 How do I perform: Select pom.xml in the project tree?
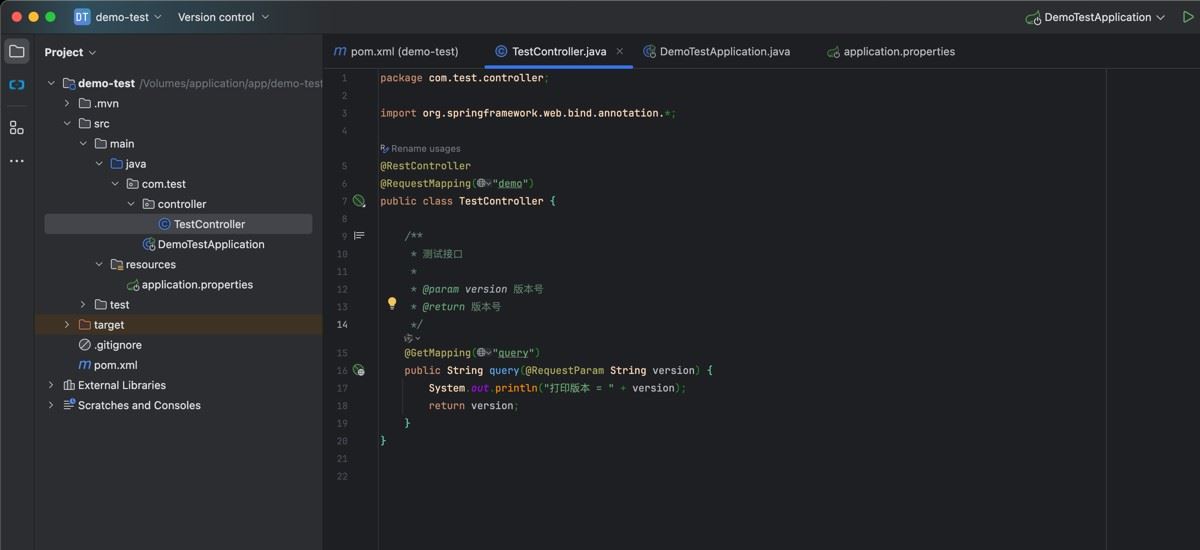115,365
